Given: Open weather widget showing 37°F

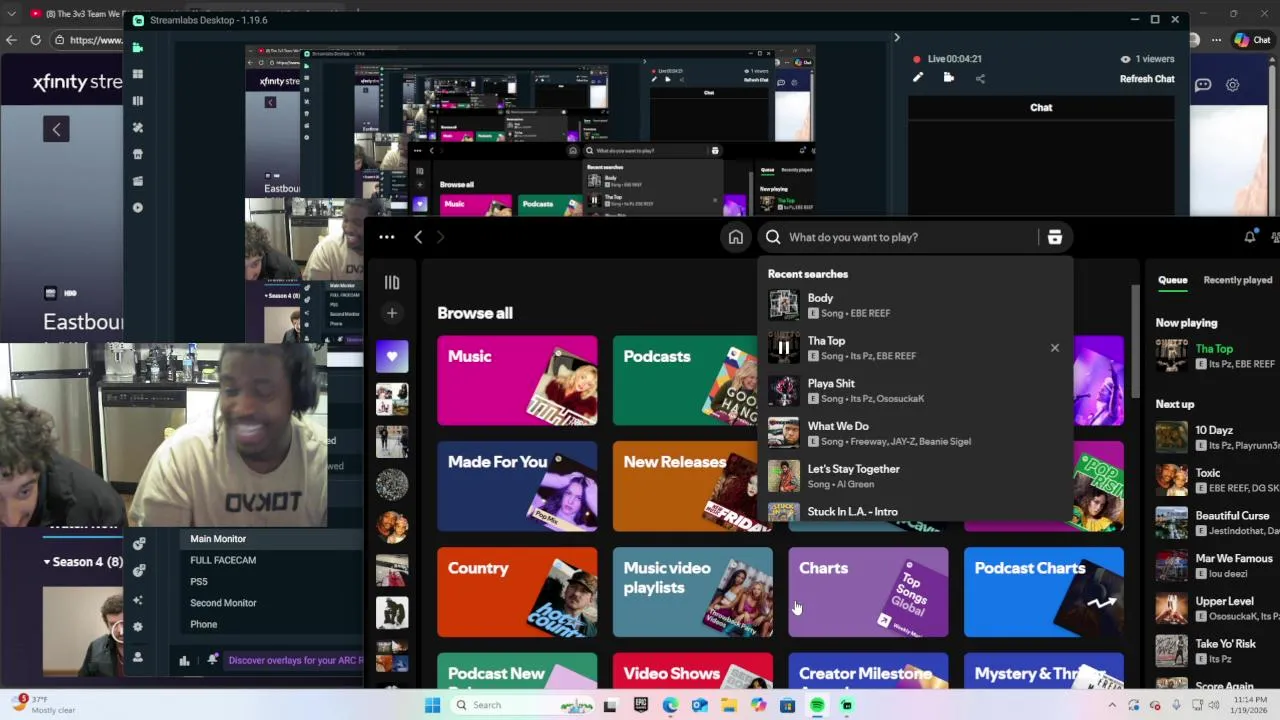Looking at the screenshot, I should coord(45,705).
